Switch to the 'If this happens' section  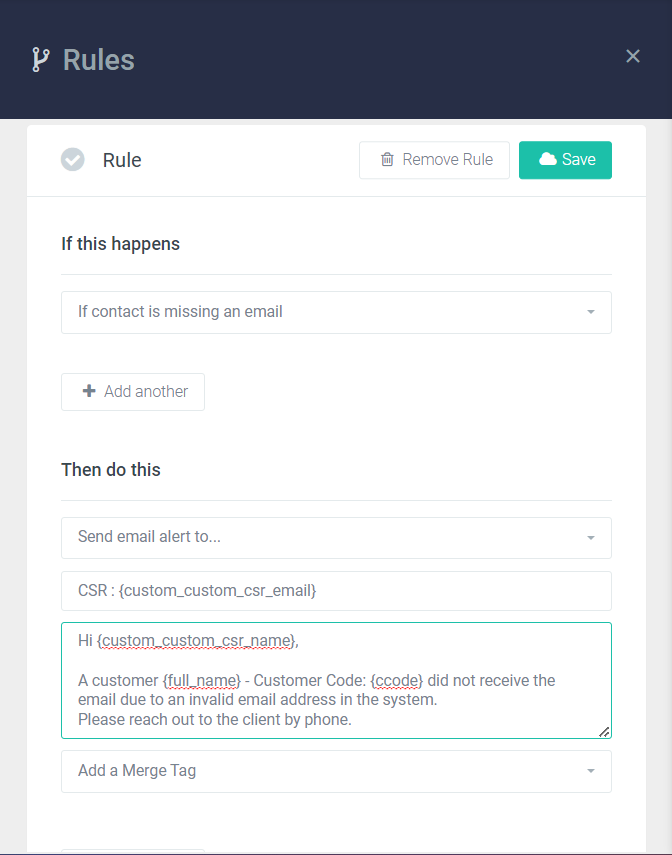coord(120,243)
